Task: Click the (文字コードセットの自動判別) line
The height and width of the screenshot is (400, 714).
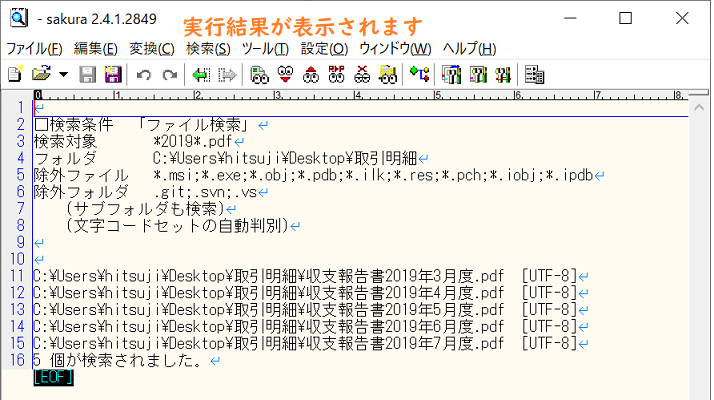Action: click(x=182, y=226)
